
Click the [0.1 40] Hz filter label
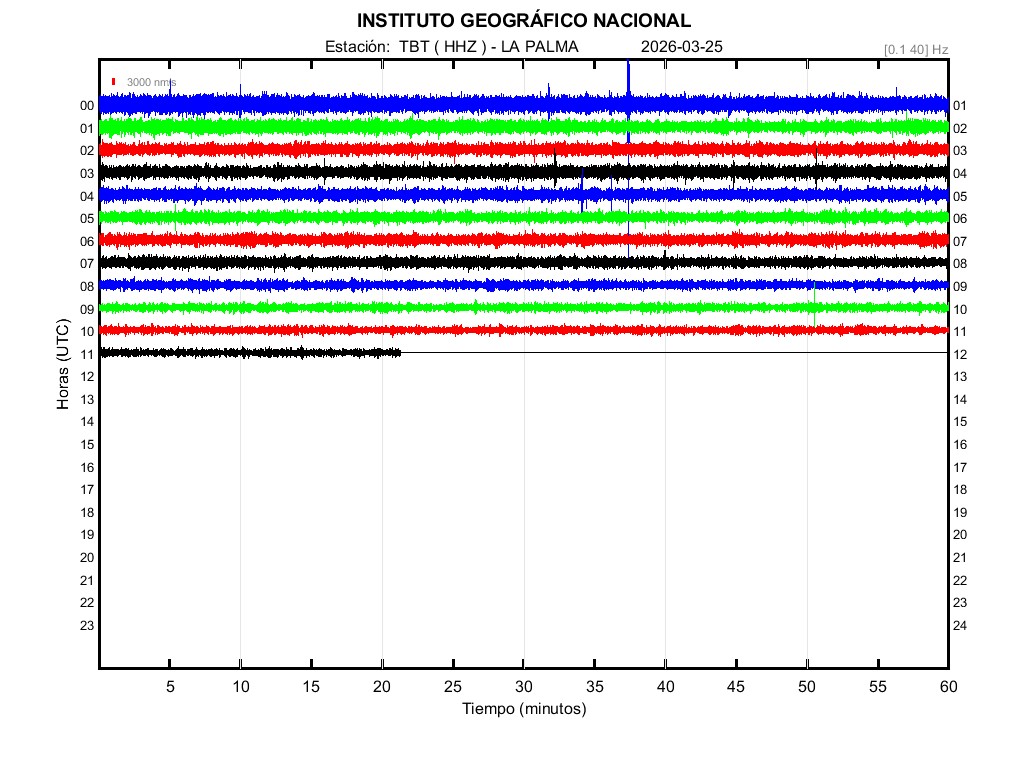coord(915,49)
